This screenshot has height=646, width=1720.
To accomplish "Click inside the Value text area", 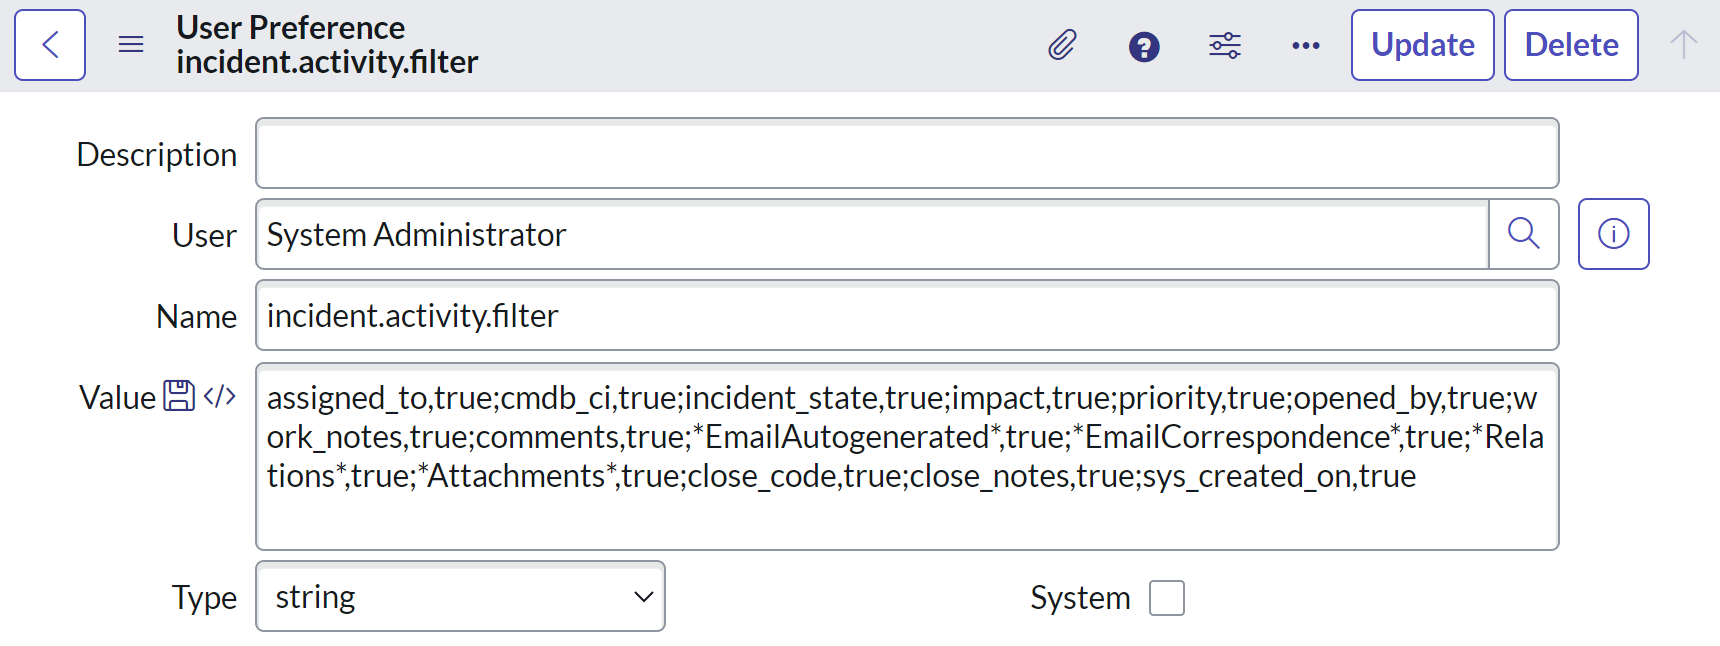I will pos(906,456).
